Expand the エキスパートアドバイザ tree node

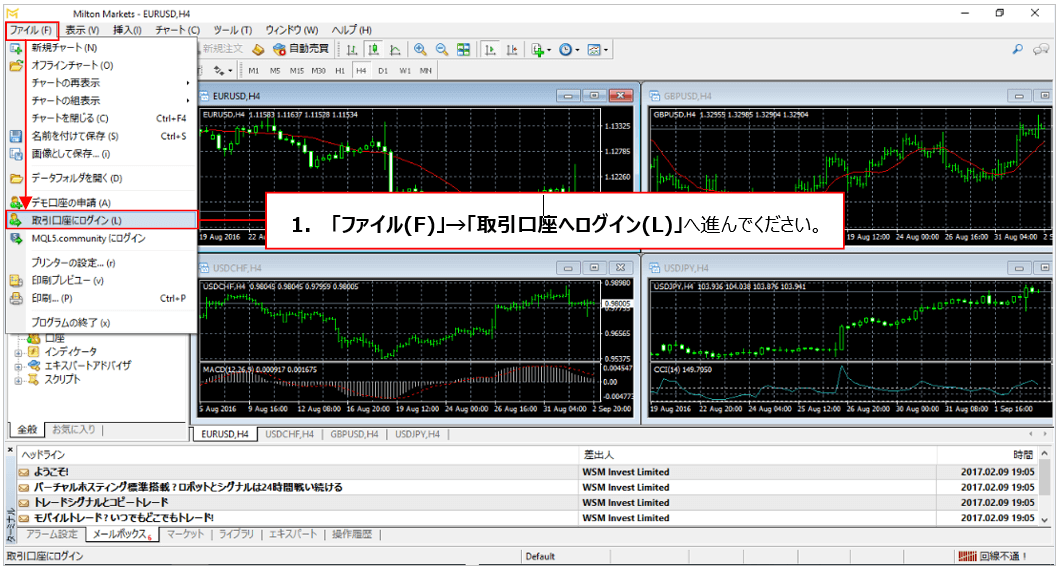click(18, 366)
